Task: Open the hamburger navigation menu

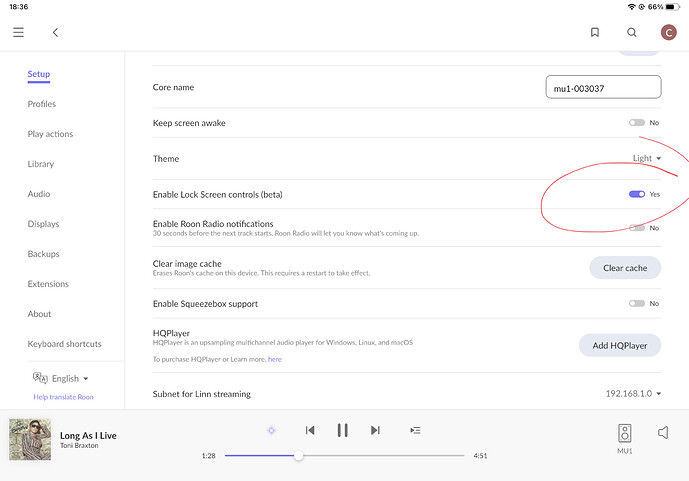Action: pyautogui.click(x=18, y=32)
